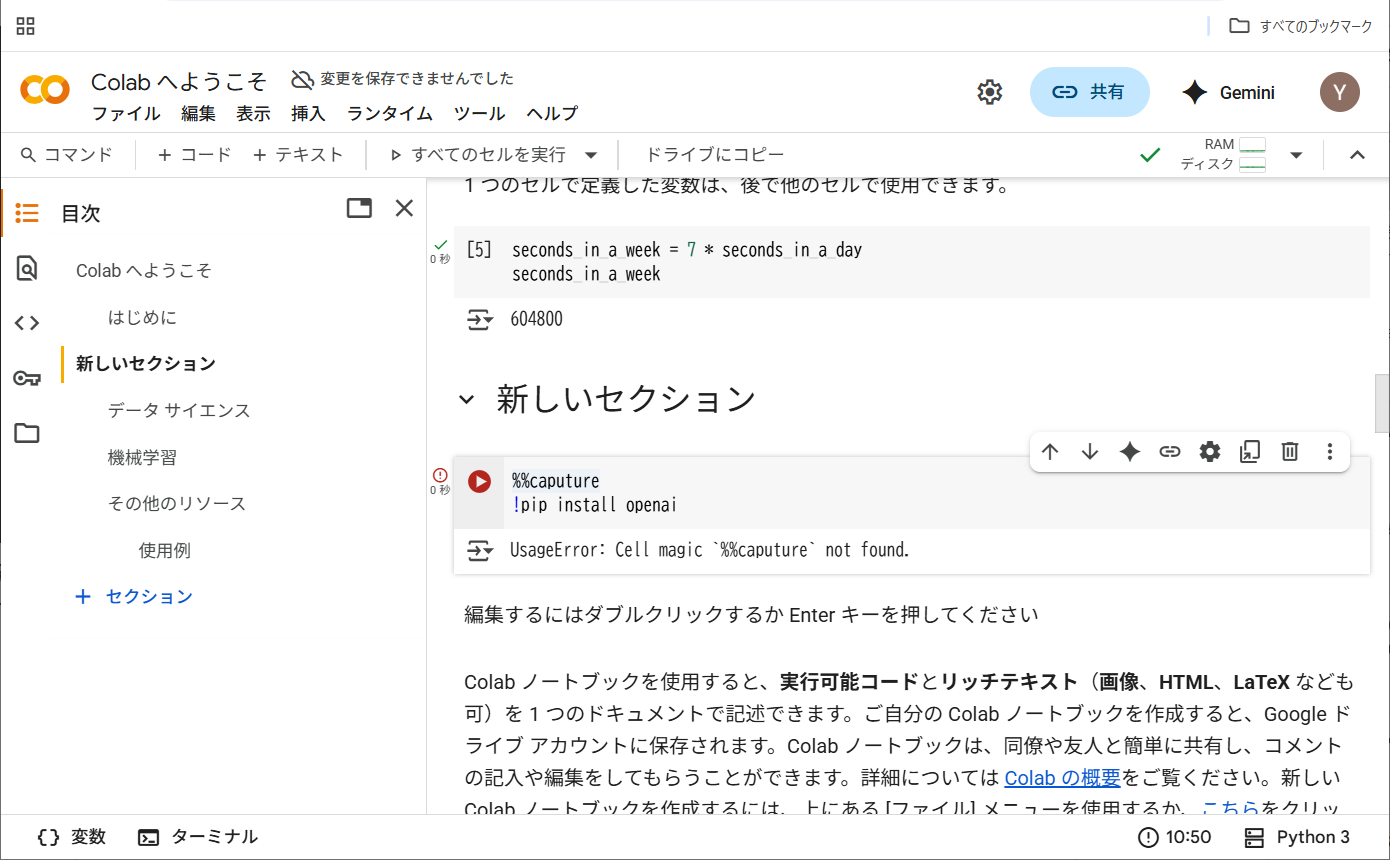Open the Colab の概要 link
This screenshot has width=1390, height=860.
(1062, 777)
